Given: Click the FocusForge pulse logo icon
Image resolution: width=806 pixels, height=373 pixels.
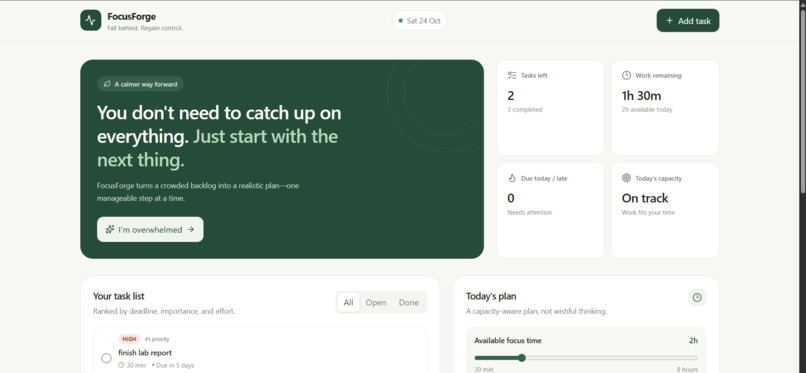Looking at the screenshot, I should tap(90, 21).
